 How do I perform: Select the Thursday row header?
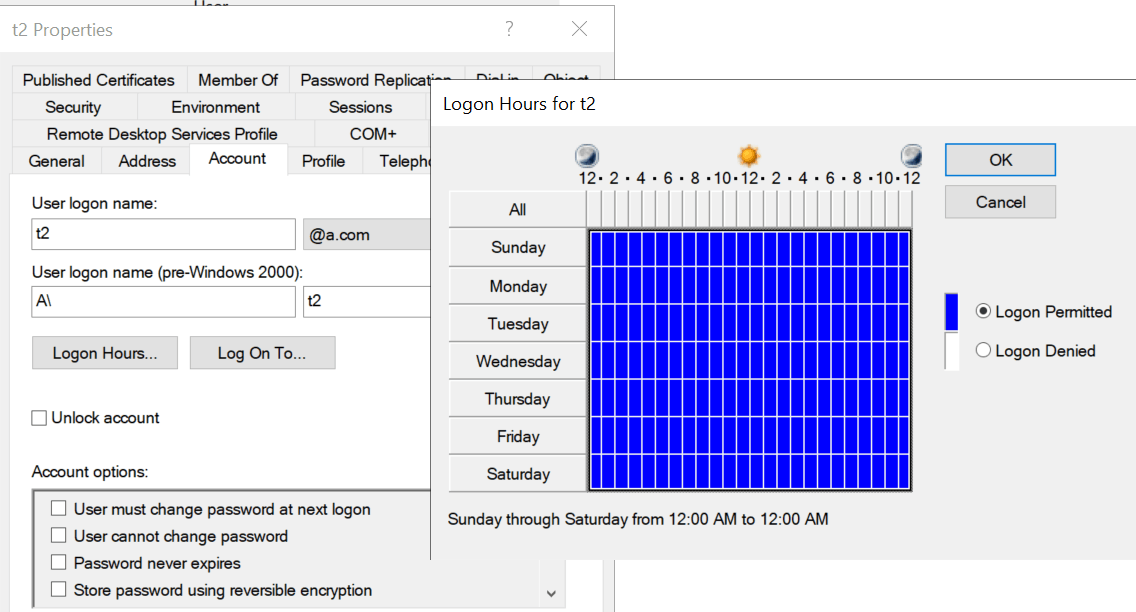(x=517, y=399)
